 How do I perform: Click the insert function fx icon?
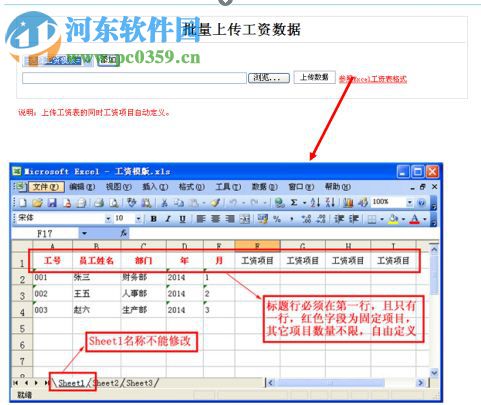124,233
